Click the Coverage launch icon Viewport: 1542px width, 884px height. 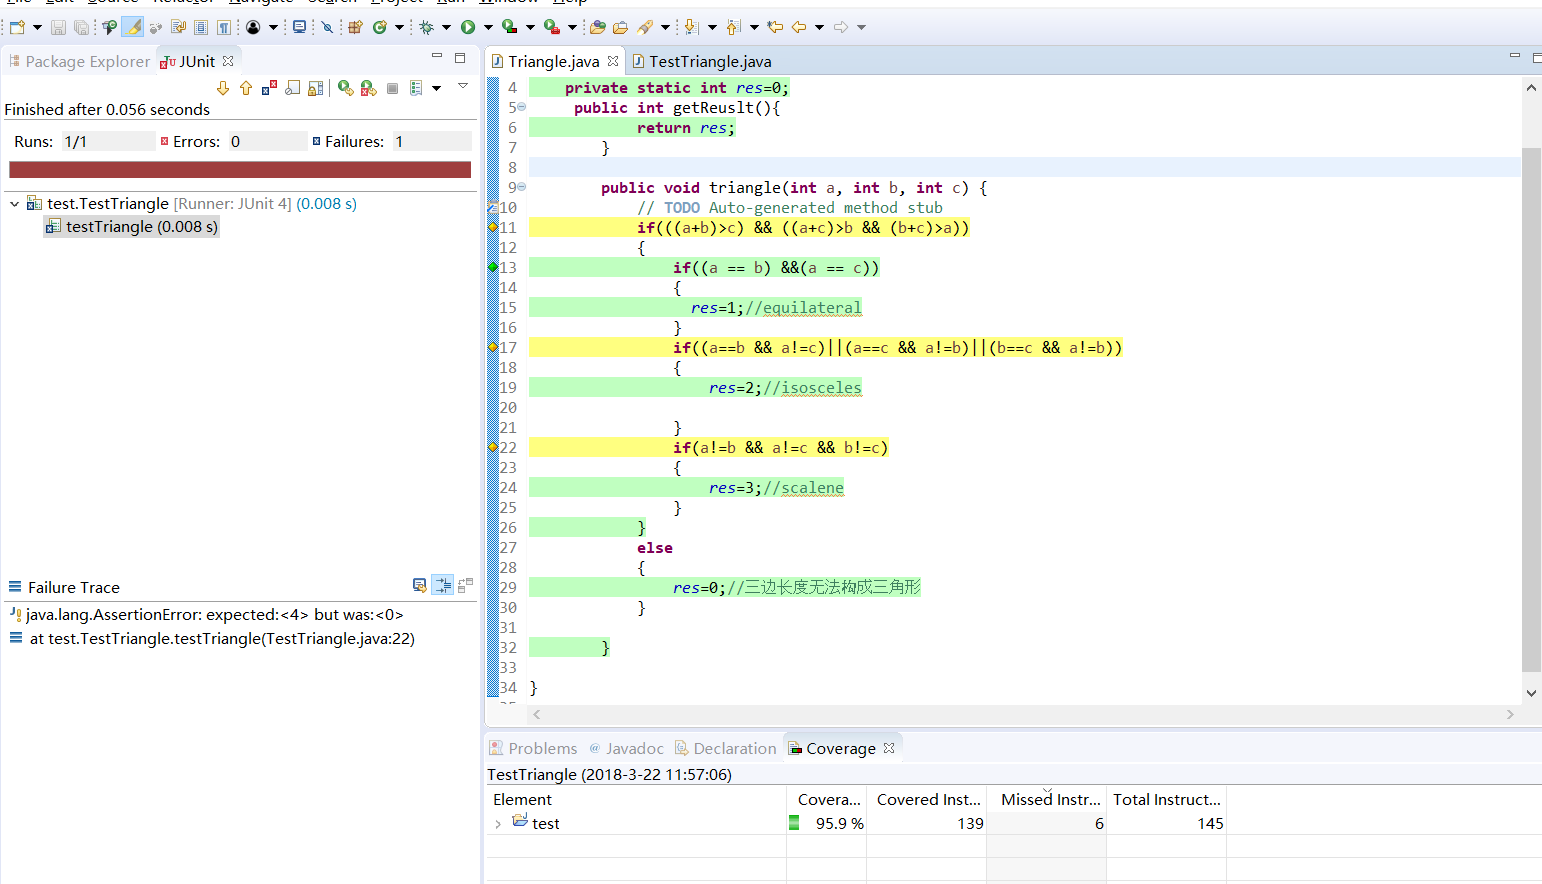coord(510,27)
